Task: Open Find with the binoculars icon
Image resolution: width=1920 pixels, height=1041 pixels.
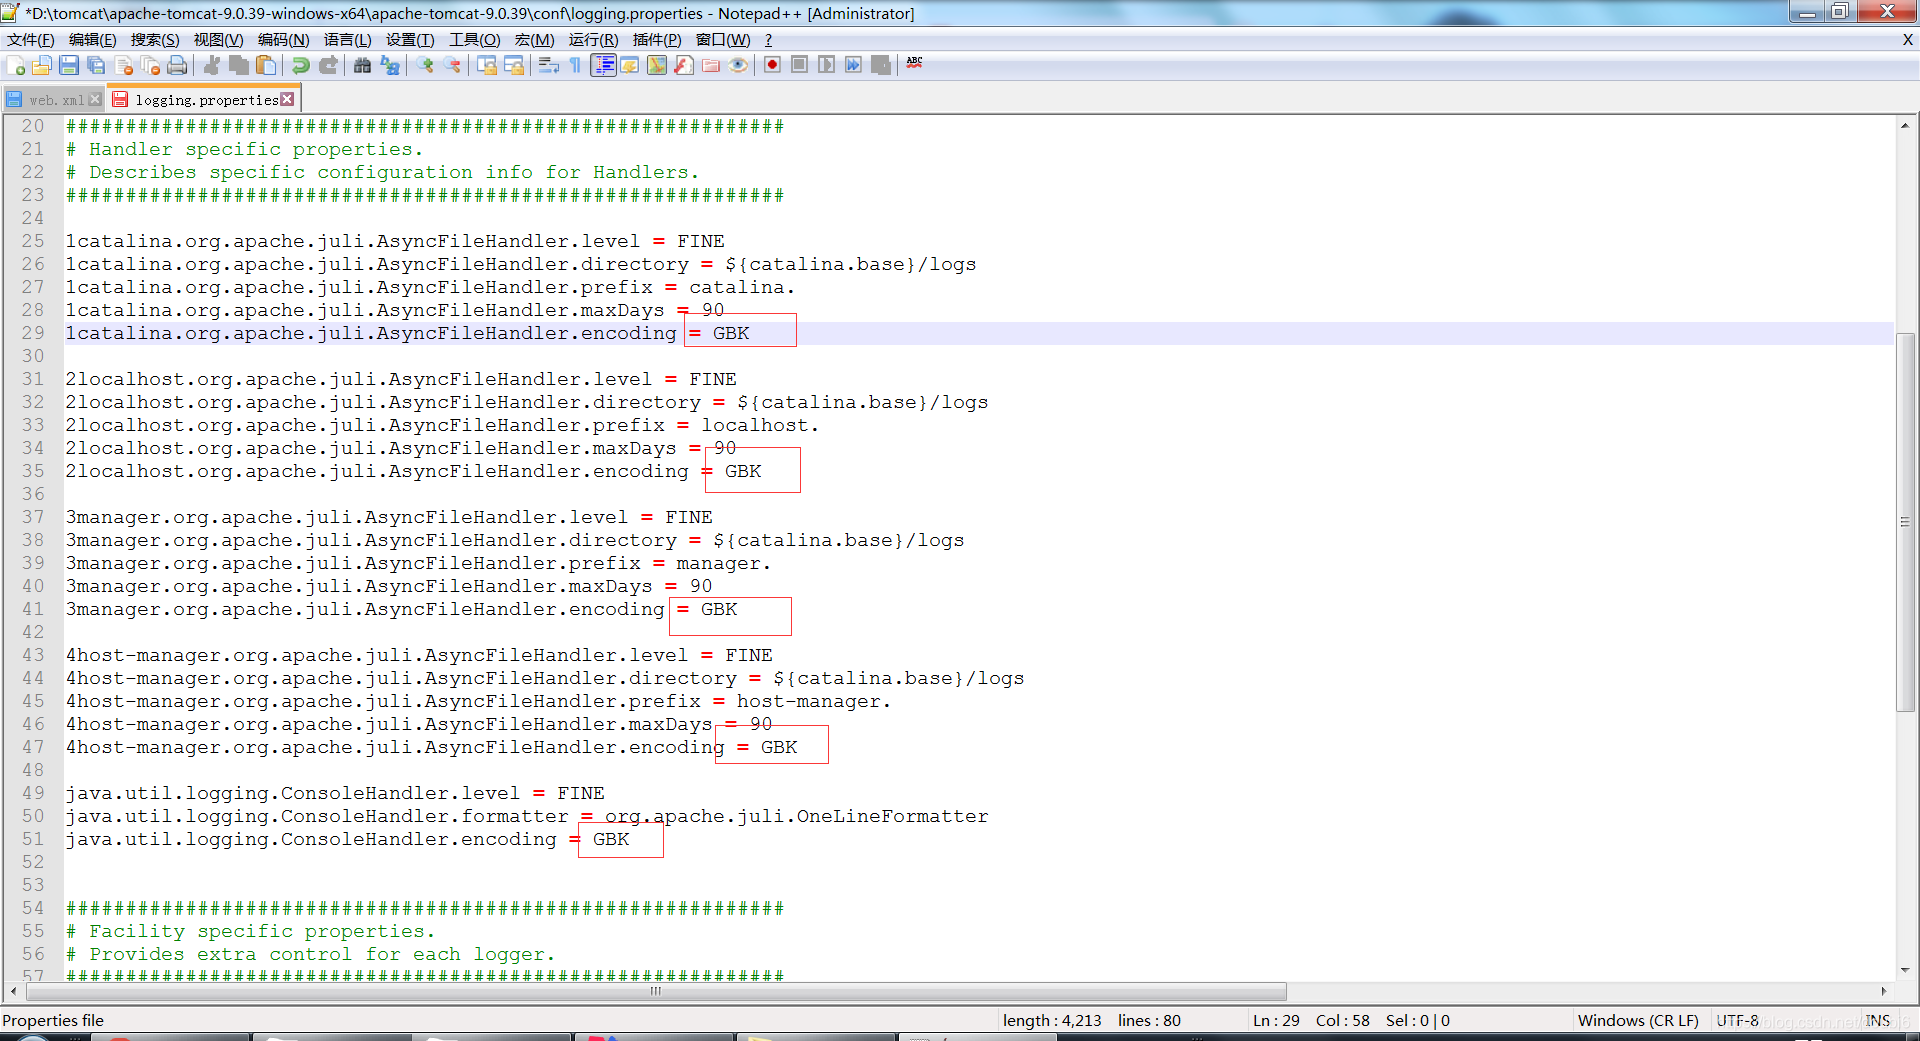Action: tap(362, 66)
